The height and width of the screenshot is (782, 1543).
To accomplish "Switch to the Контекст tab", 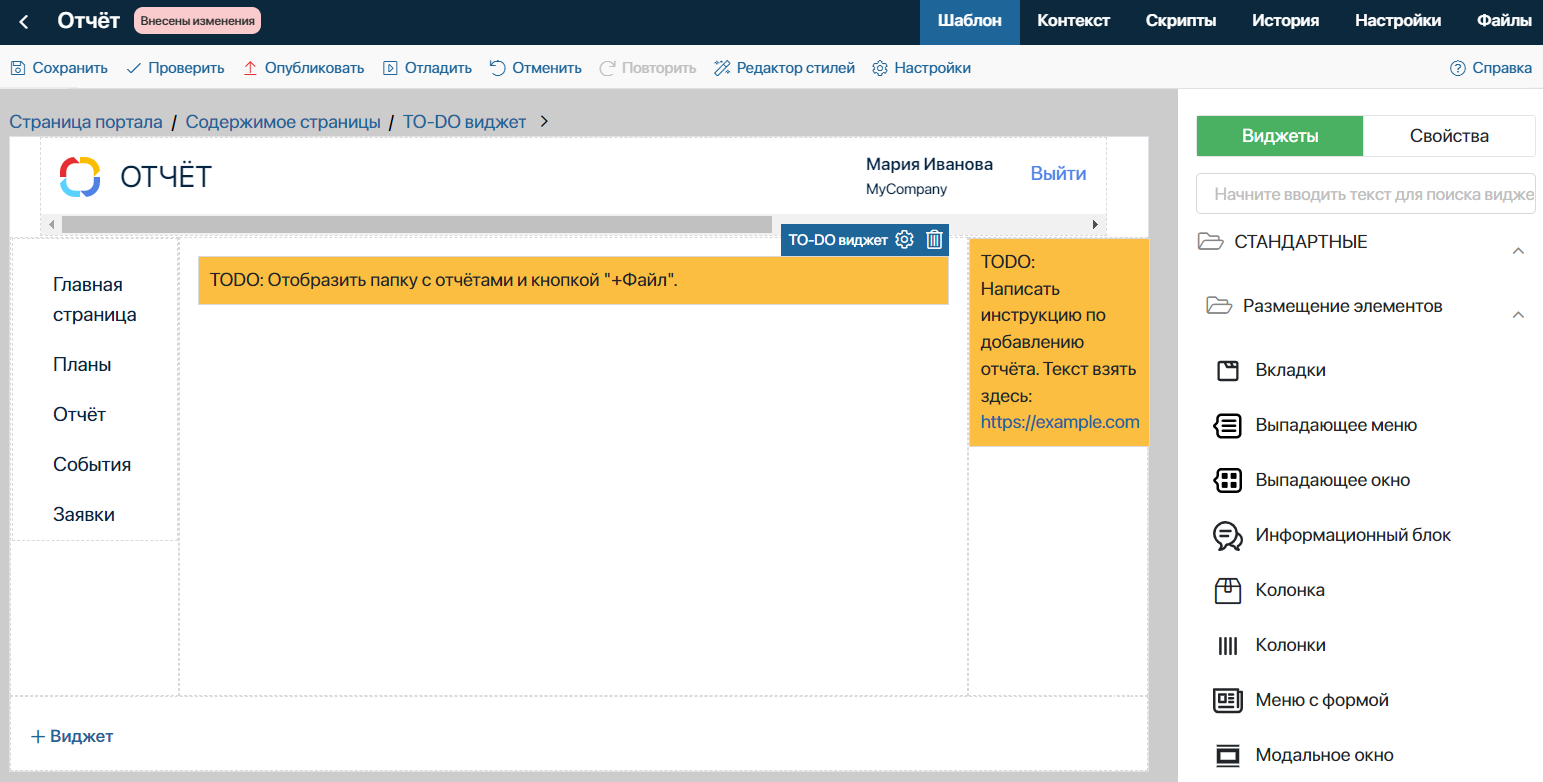I will [1073, 21].
